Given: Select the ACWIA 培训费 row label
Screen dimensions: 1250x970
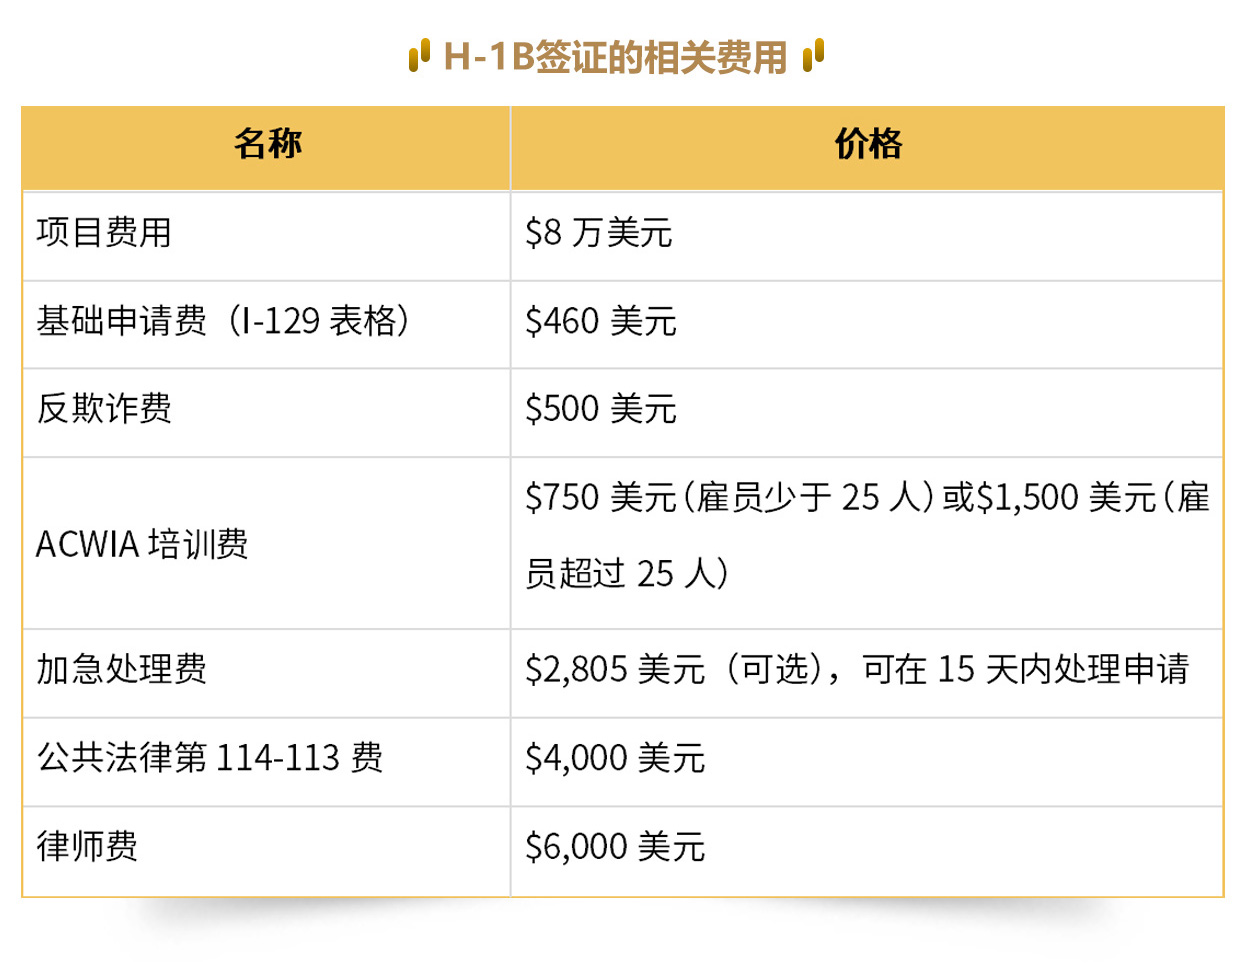Looking at the screenshot, I should pos(142,544).
